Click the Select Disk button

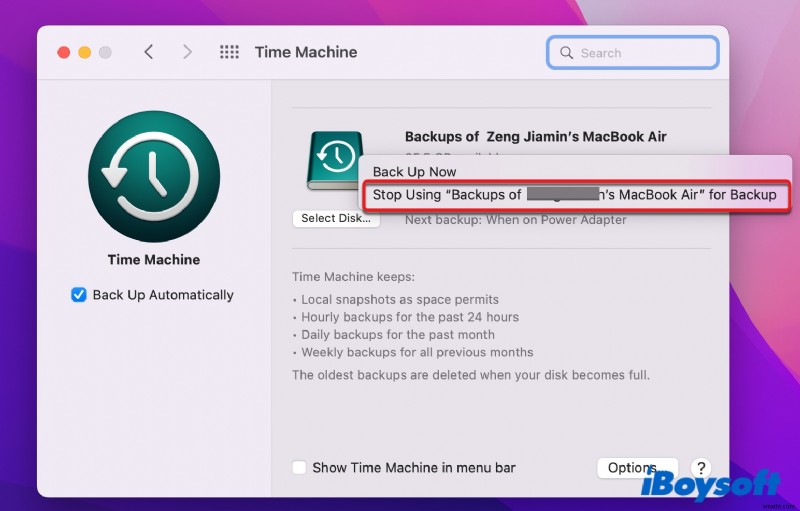point(336,218)
